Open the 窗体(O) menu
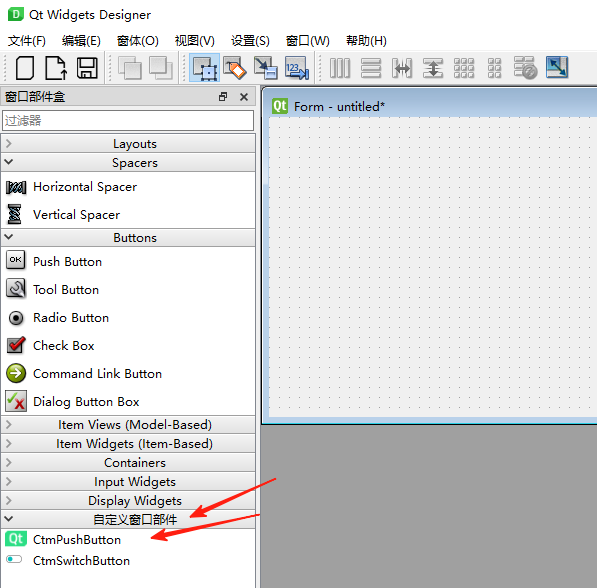The width and height of the screenshot is (597, 588). coord(137,41)
